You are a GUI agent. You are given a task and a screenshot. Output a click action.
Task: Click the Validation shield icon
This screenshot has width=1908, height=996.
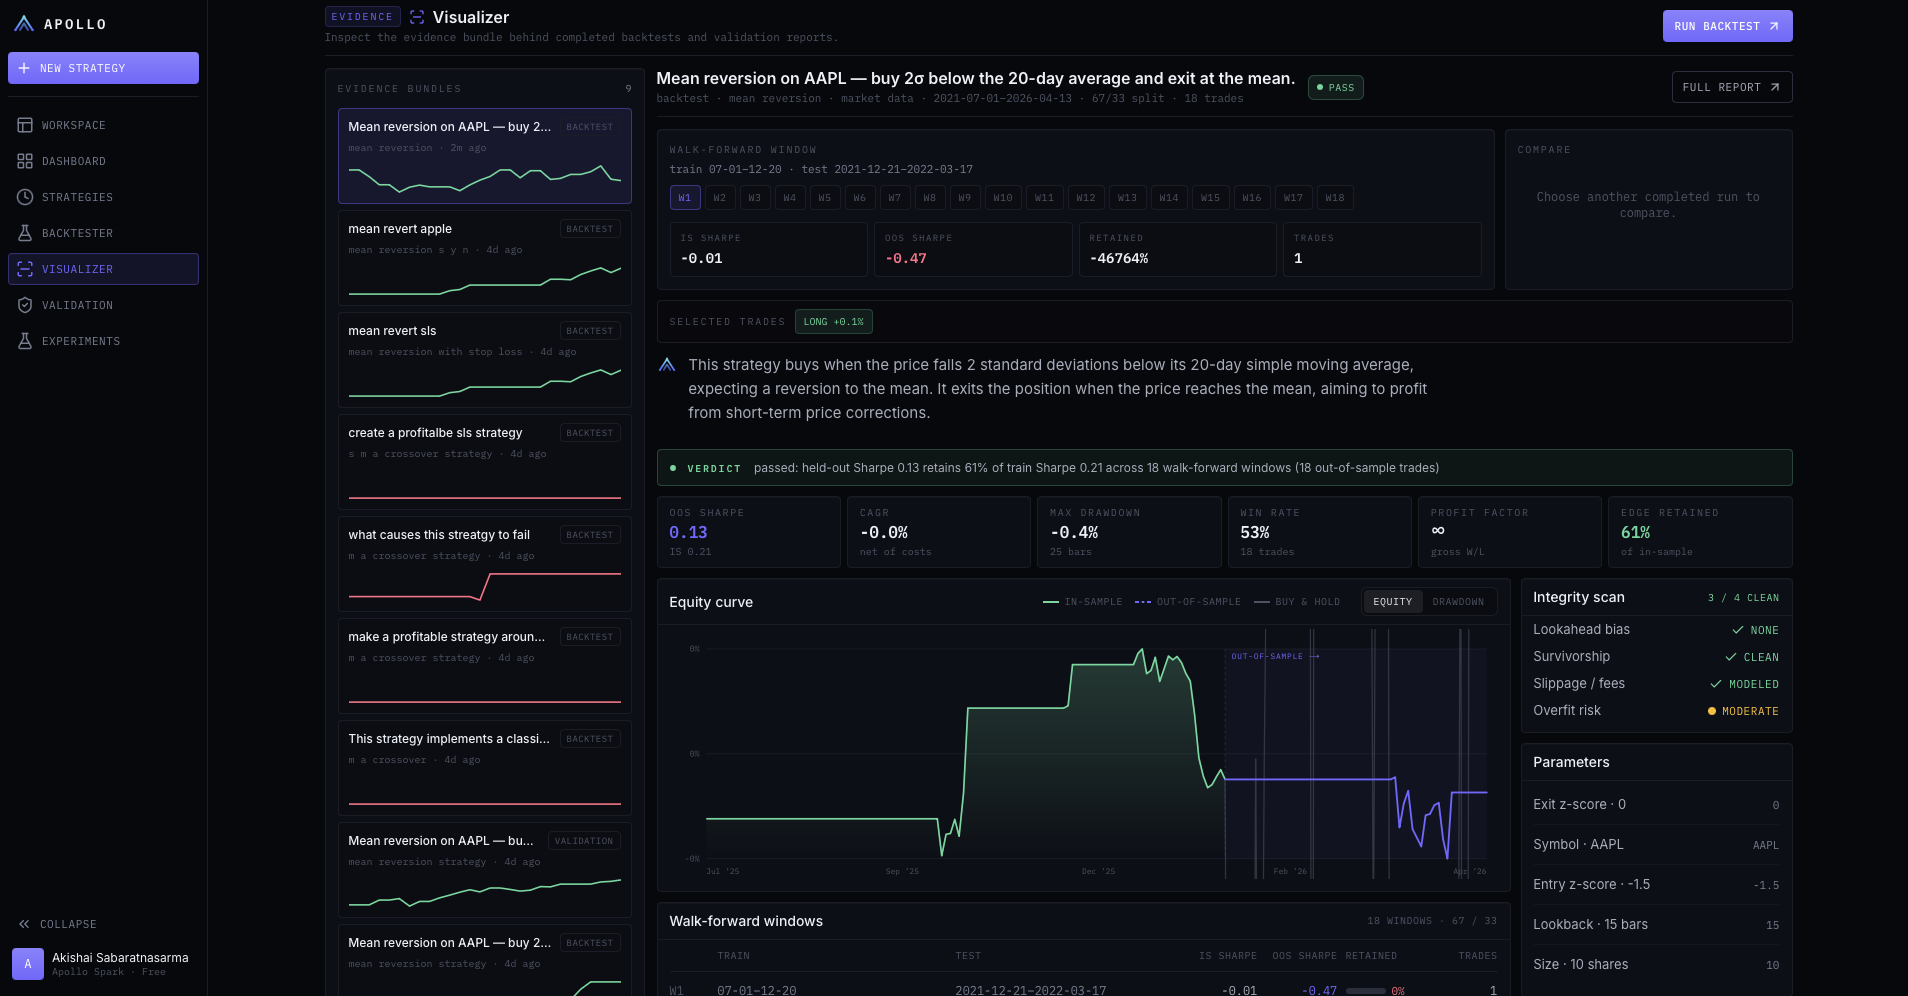[25, 305]
